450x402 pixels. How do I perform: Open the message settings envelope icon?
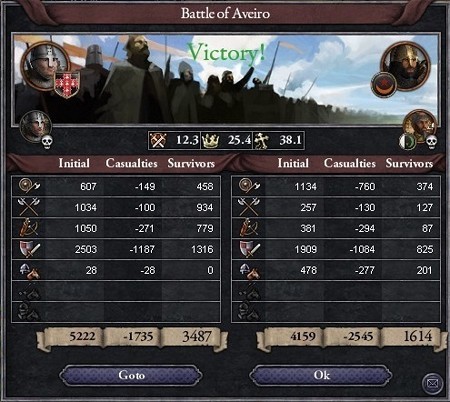432,384
